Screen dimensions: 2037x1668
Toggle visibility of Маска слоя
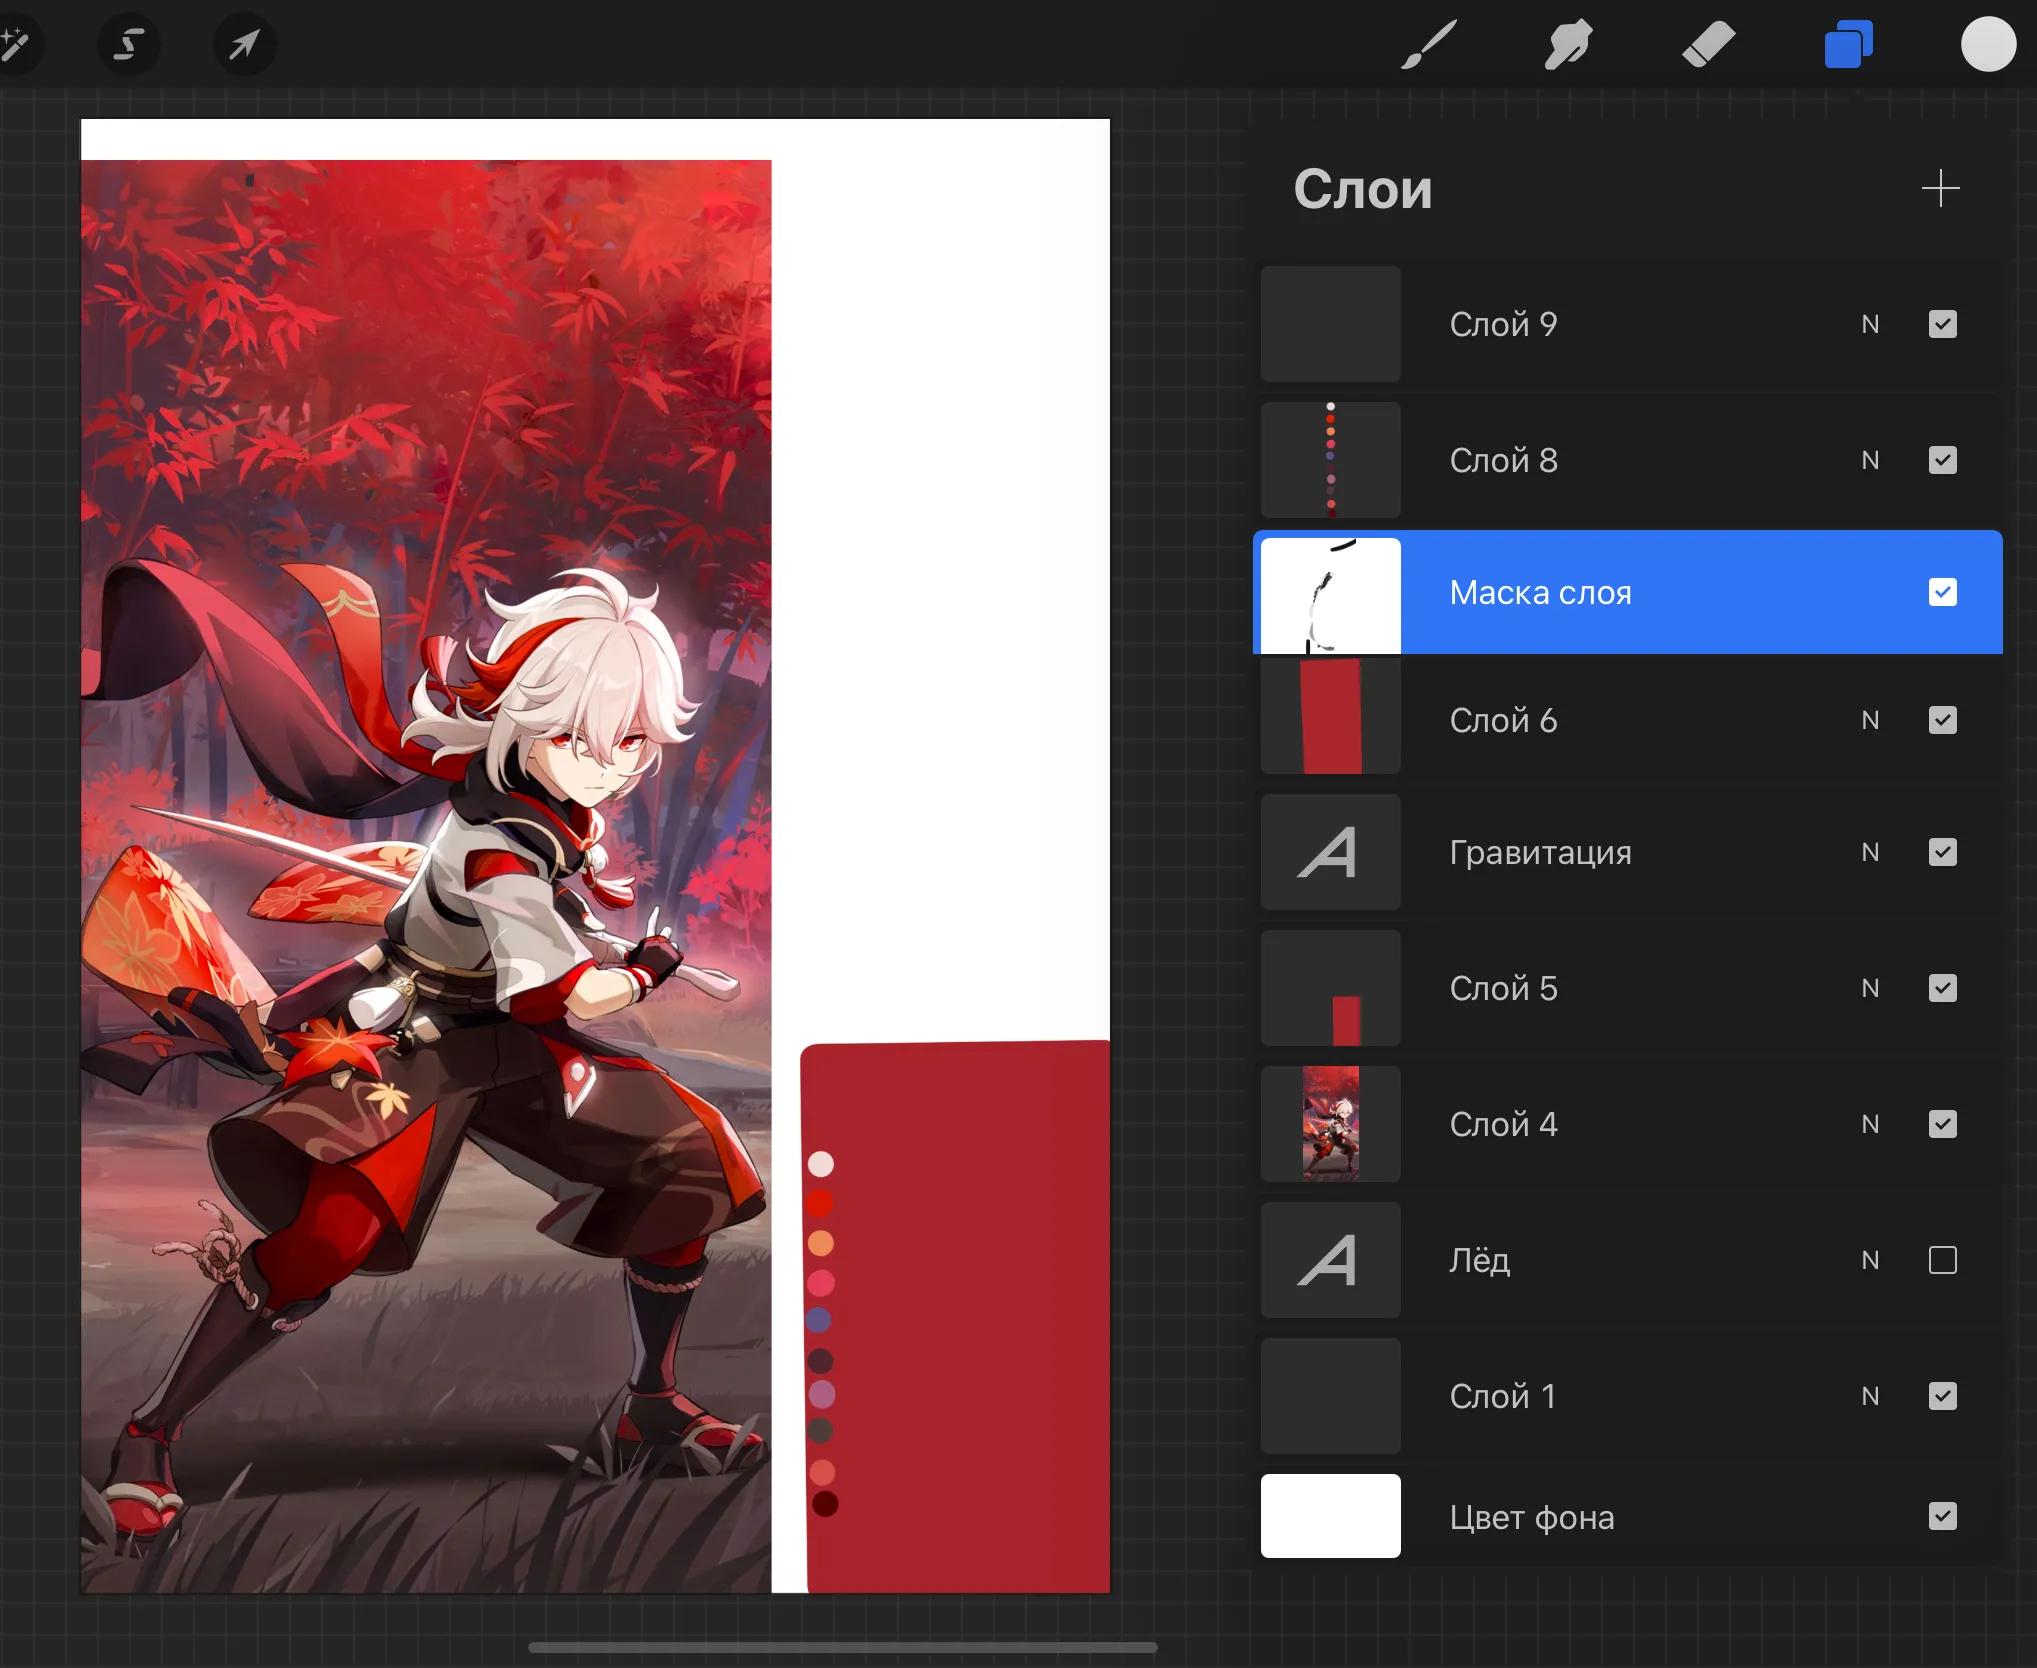pyautogui.click(x=1942, y=592)
